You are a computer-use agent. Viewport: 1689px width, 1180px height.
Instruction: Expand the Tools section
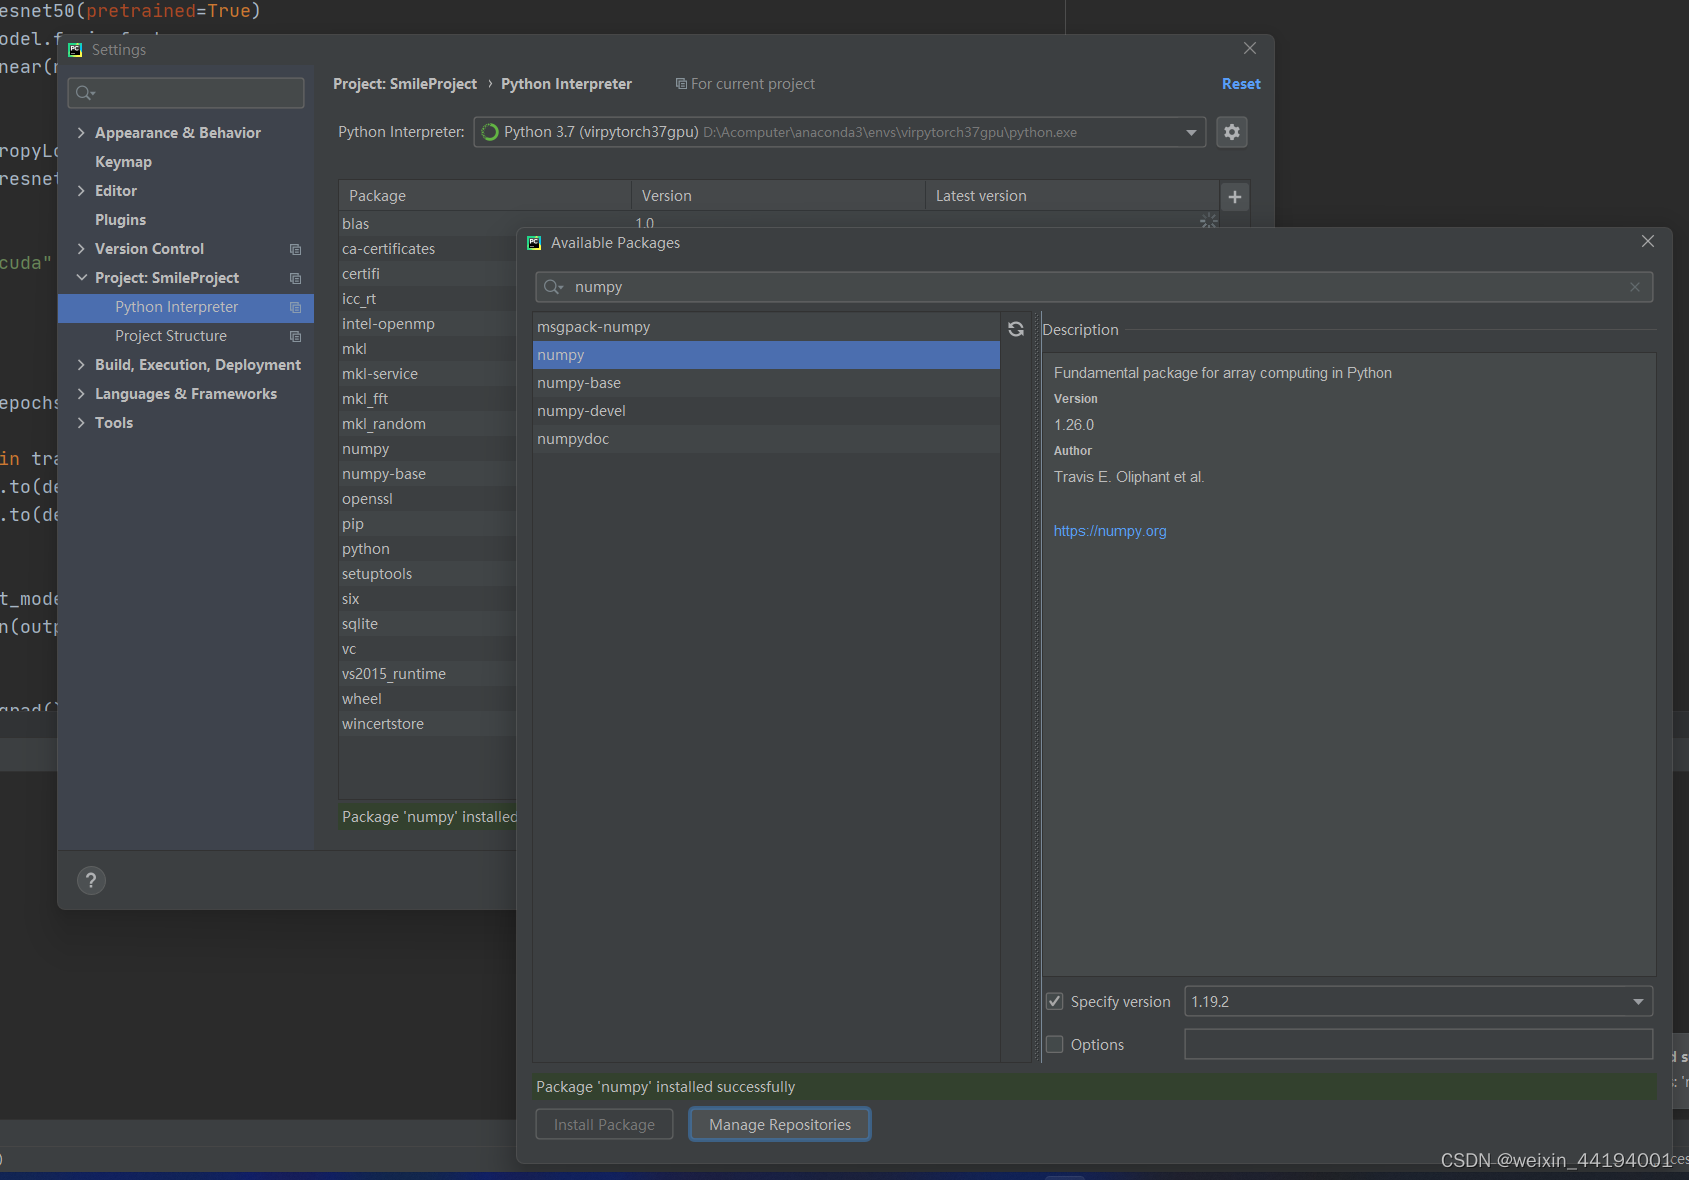tap(81, 423)
